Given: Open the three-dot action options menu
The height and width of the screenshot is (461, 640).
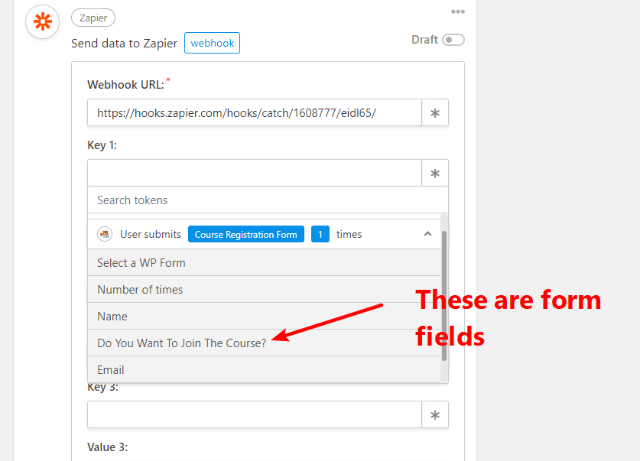Looking at the screenshot, I should click(x=458, y=11).
